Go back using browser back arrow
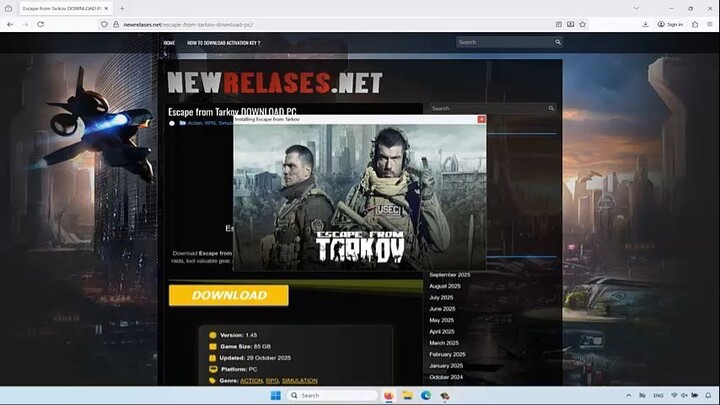 tap(10, 24)
